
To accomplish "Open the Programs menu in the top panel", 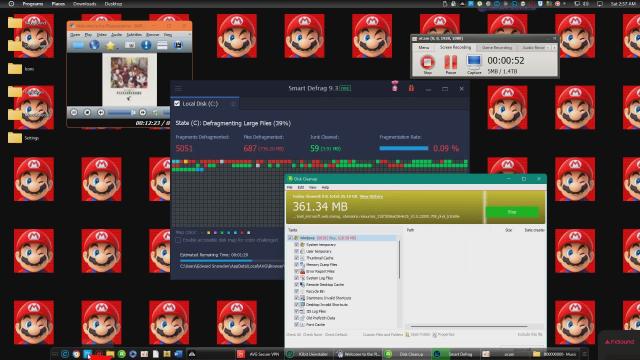I will point(33,4).
